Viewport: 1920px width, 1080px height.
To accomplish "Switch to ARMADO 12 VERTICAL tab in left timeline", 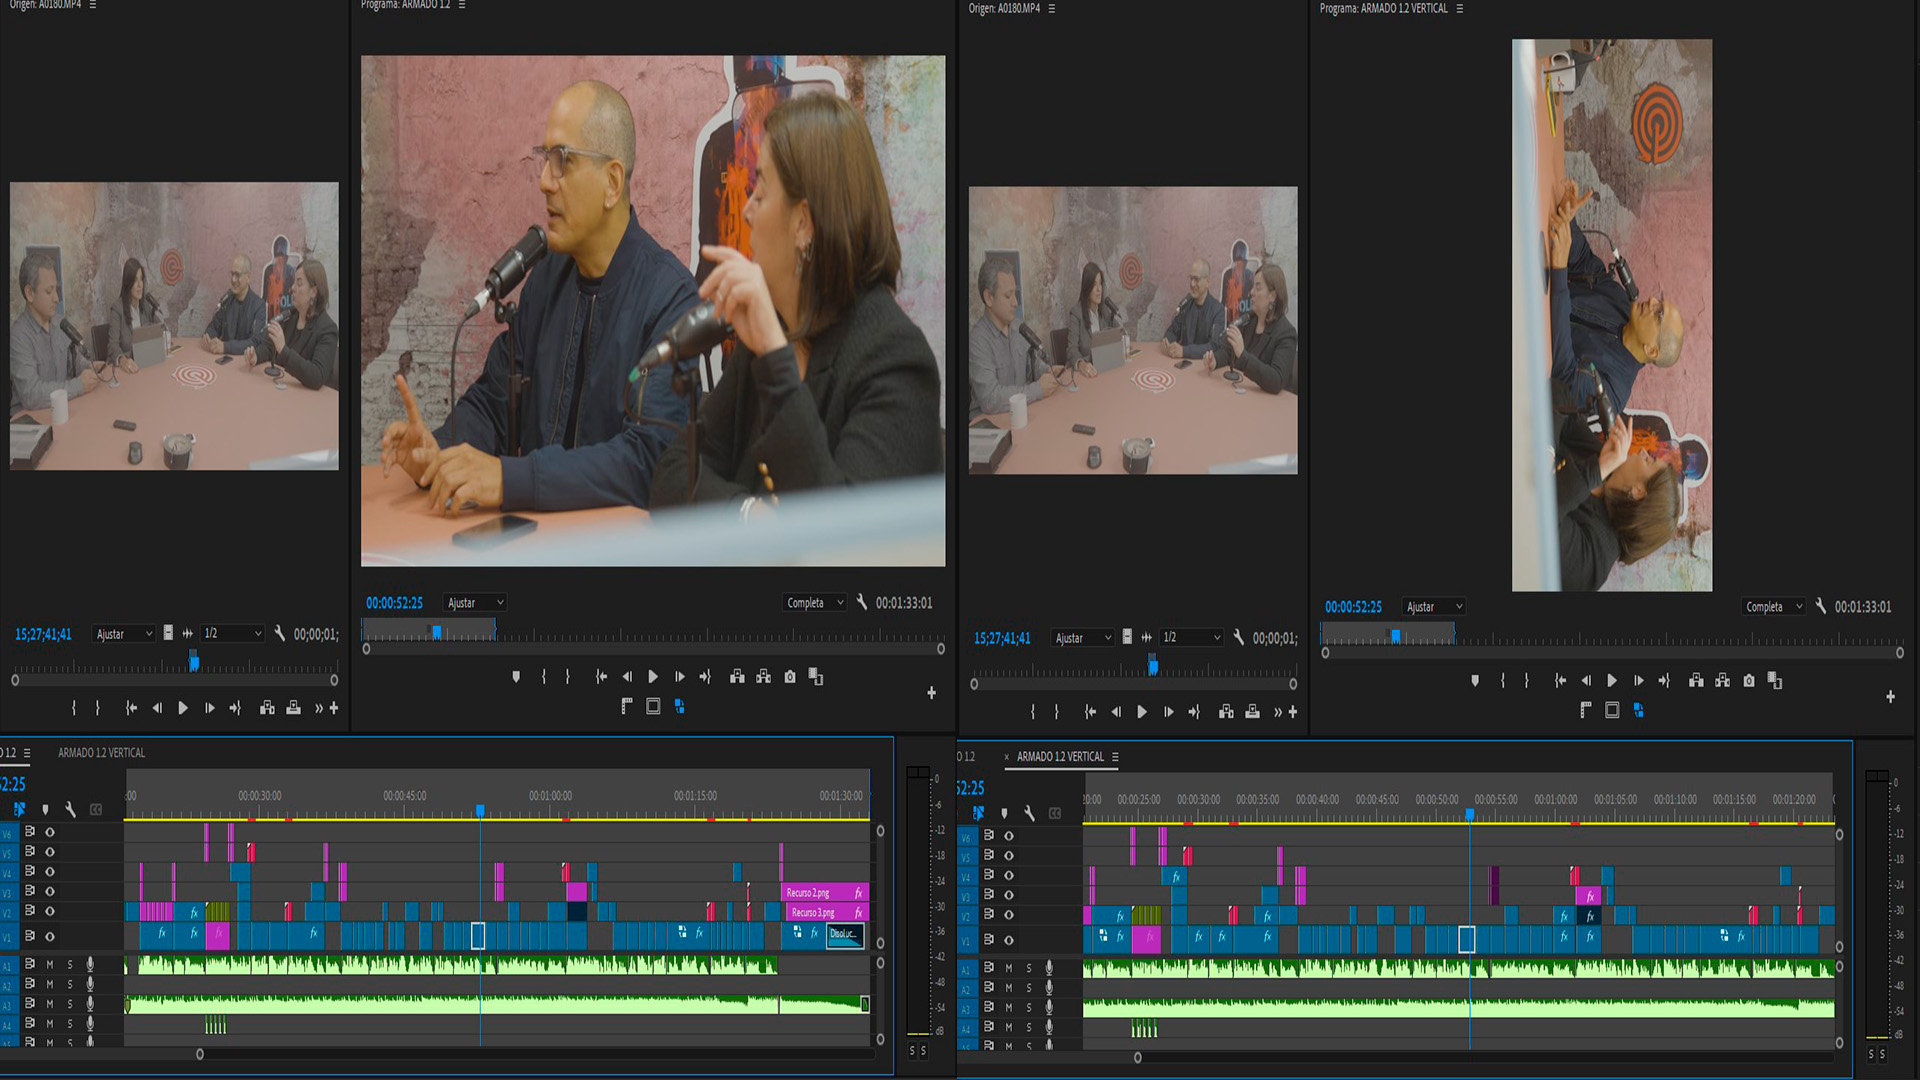I will pos(101,753).
